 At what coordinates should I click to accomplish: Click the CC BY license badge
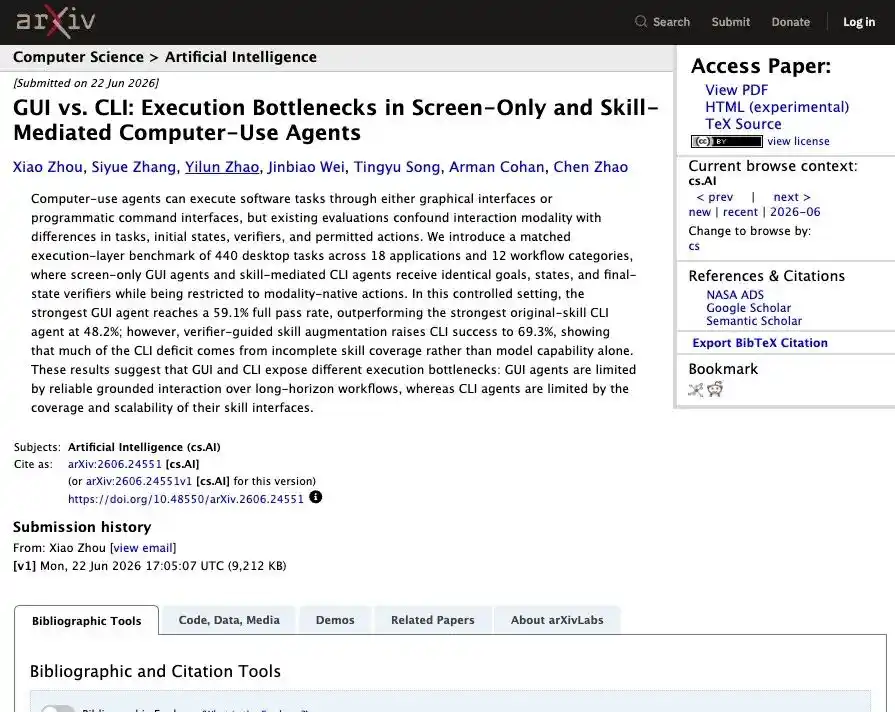click(x=726, y=141)
